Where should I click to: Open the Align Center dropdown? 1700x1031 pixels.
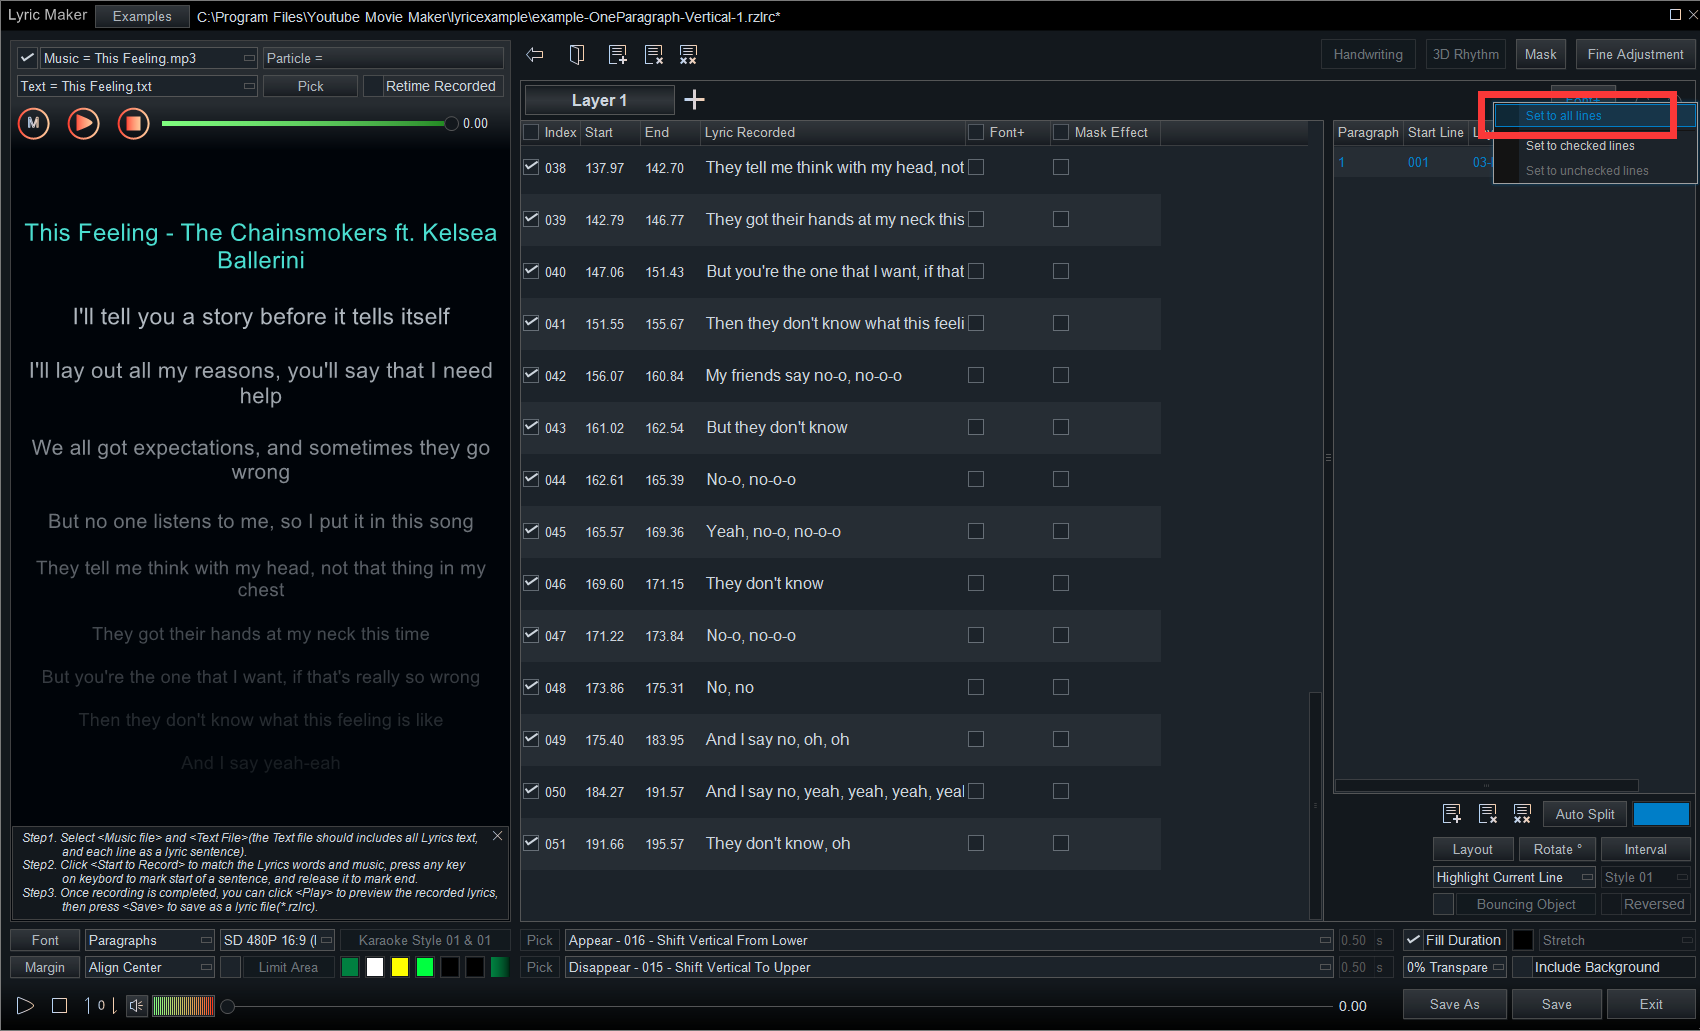(150, 967)
